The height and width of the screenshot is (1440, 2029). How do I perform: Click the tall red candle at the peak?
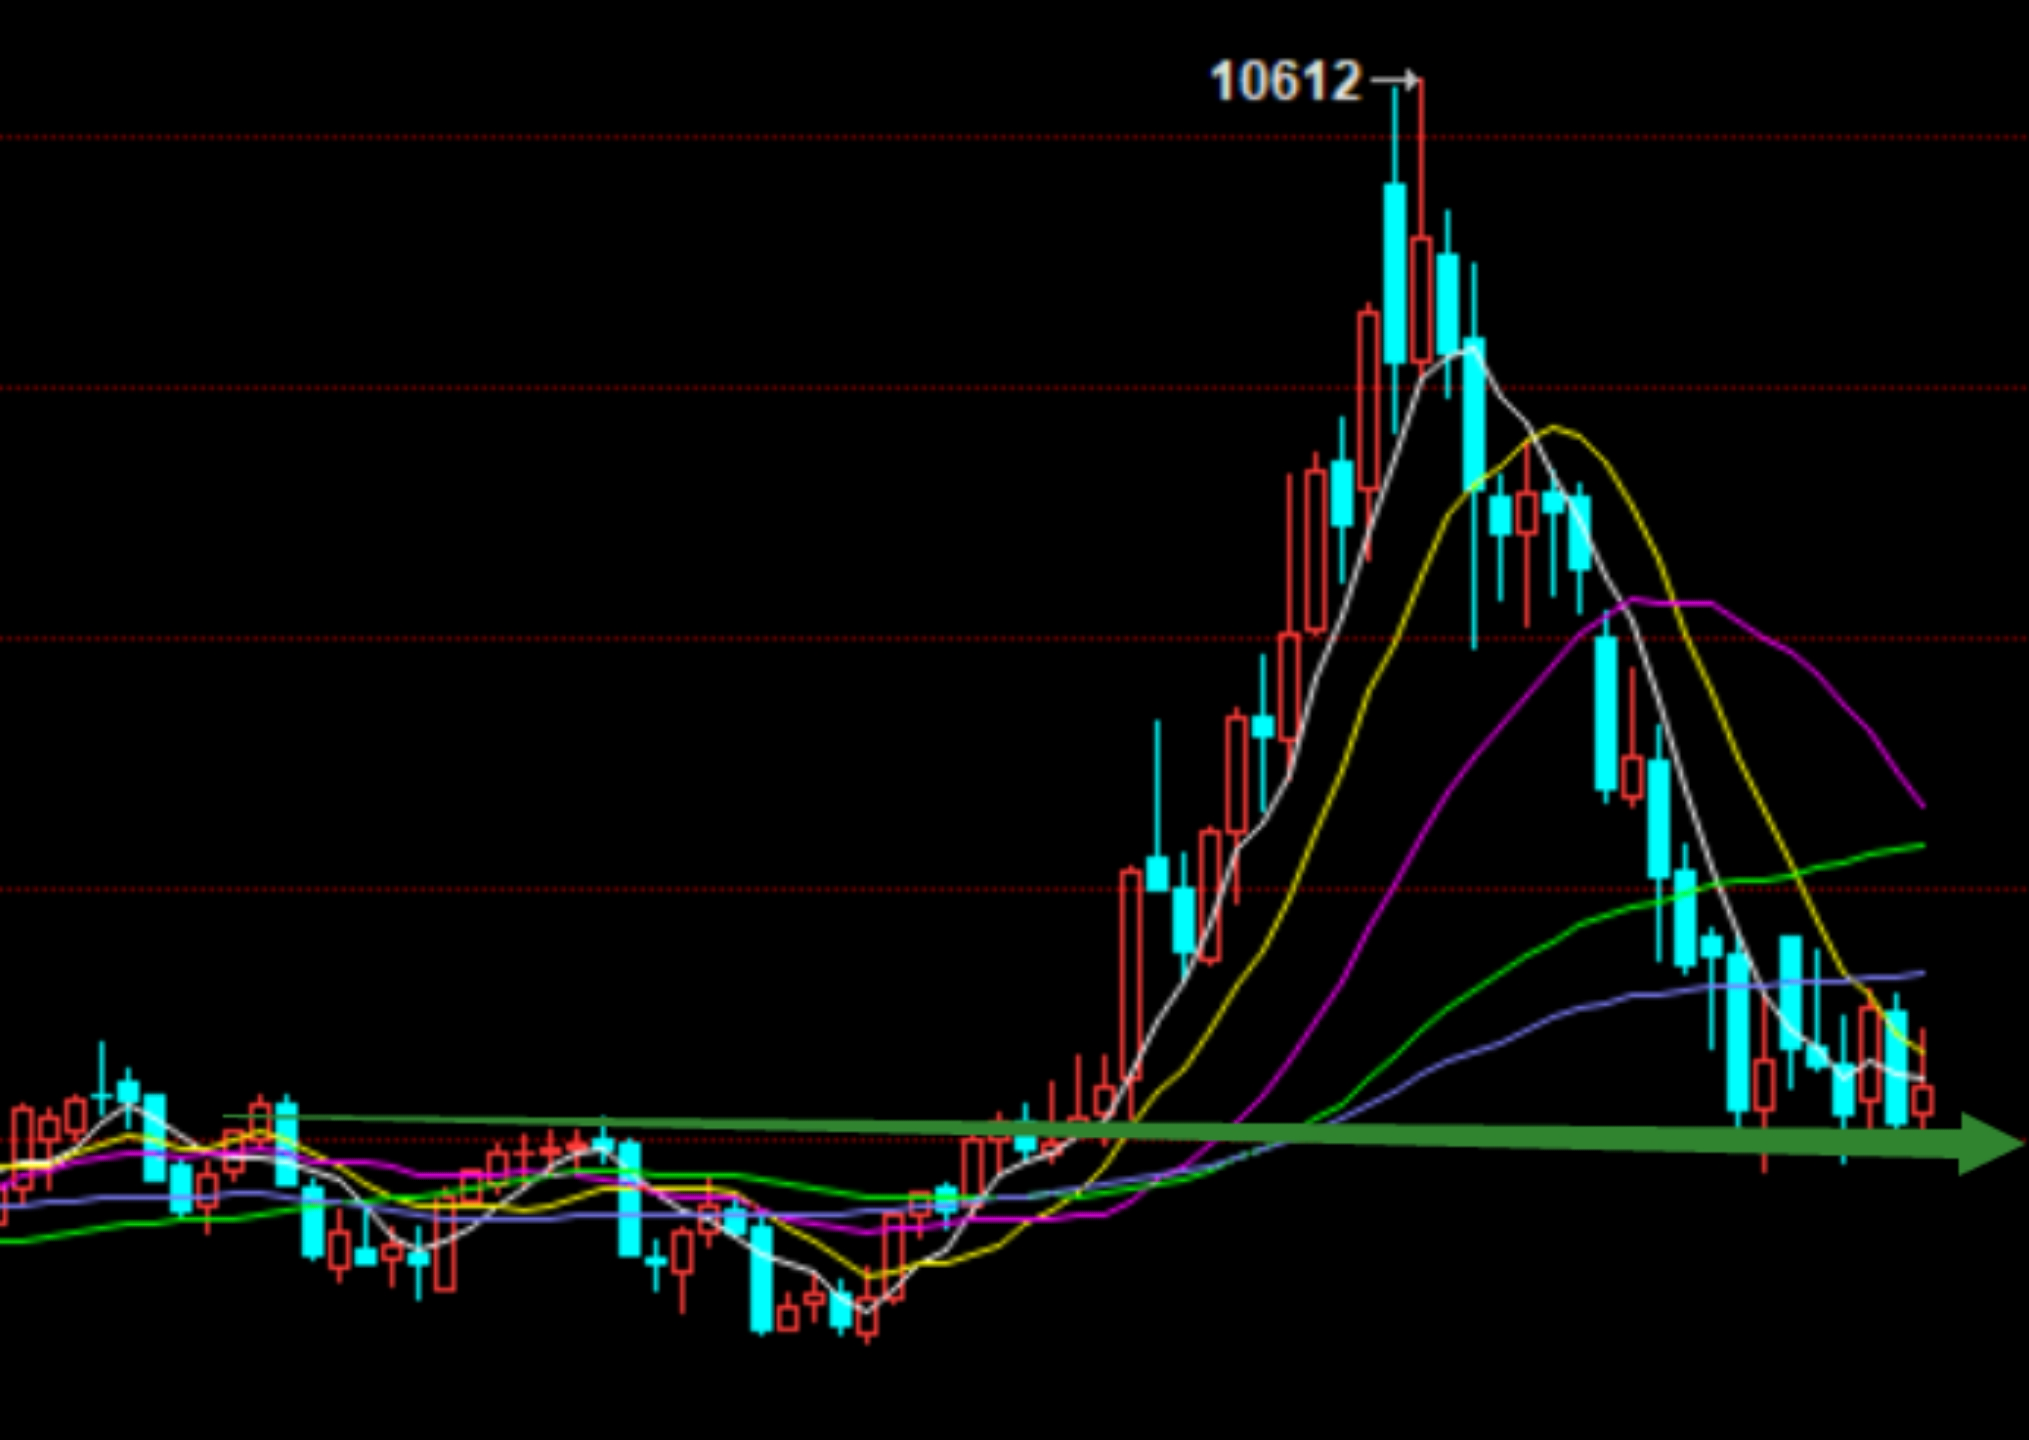(1421, 298)
